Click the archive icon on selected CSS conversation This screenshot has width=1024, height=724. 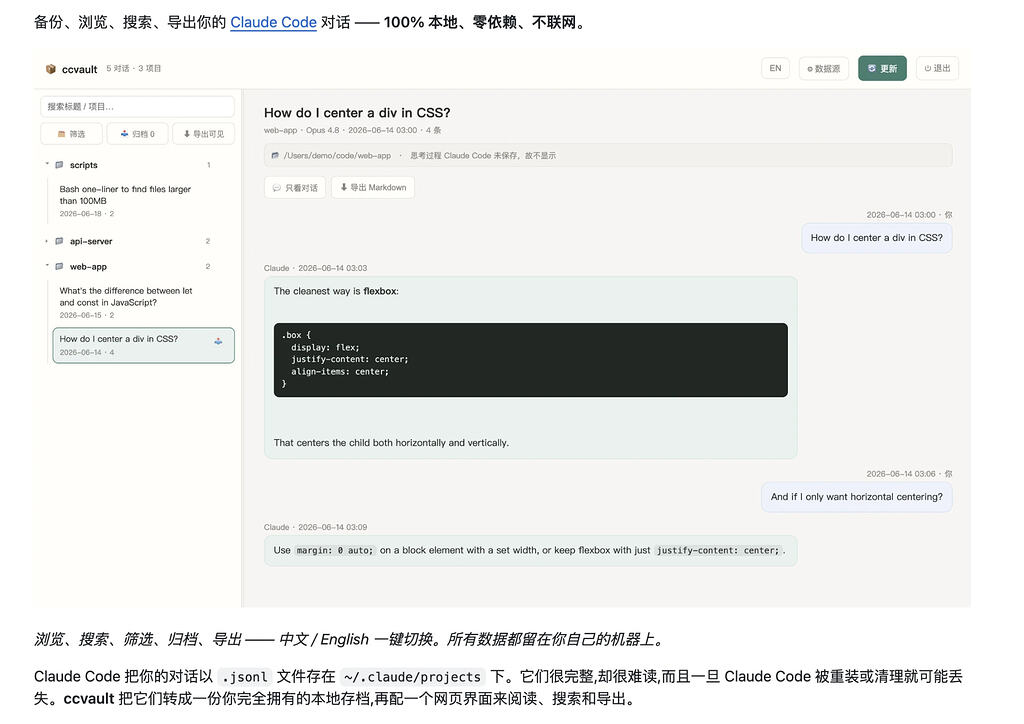pos(218,341)
